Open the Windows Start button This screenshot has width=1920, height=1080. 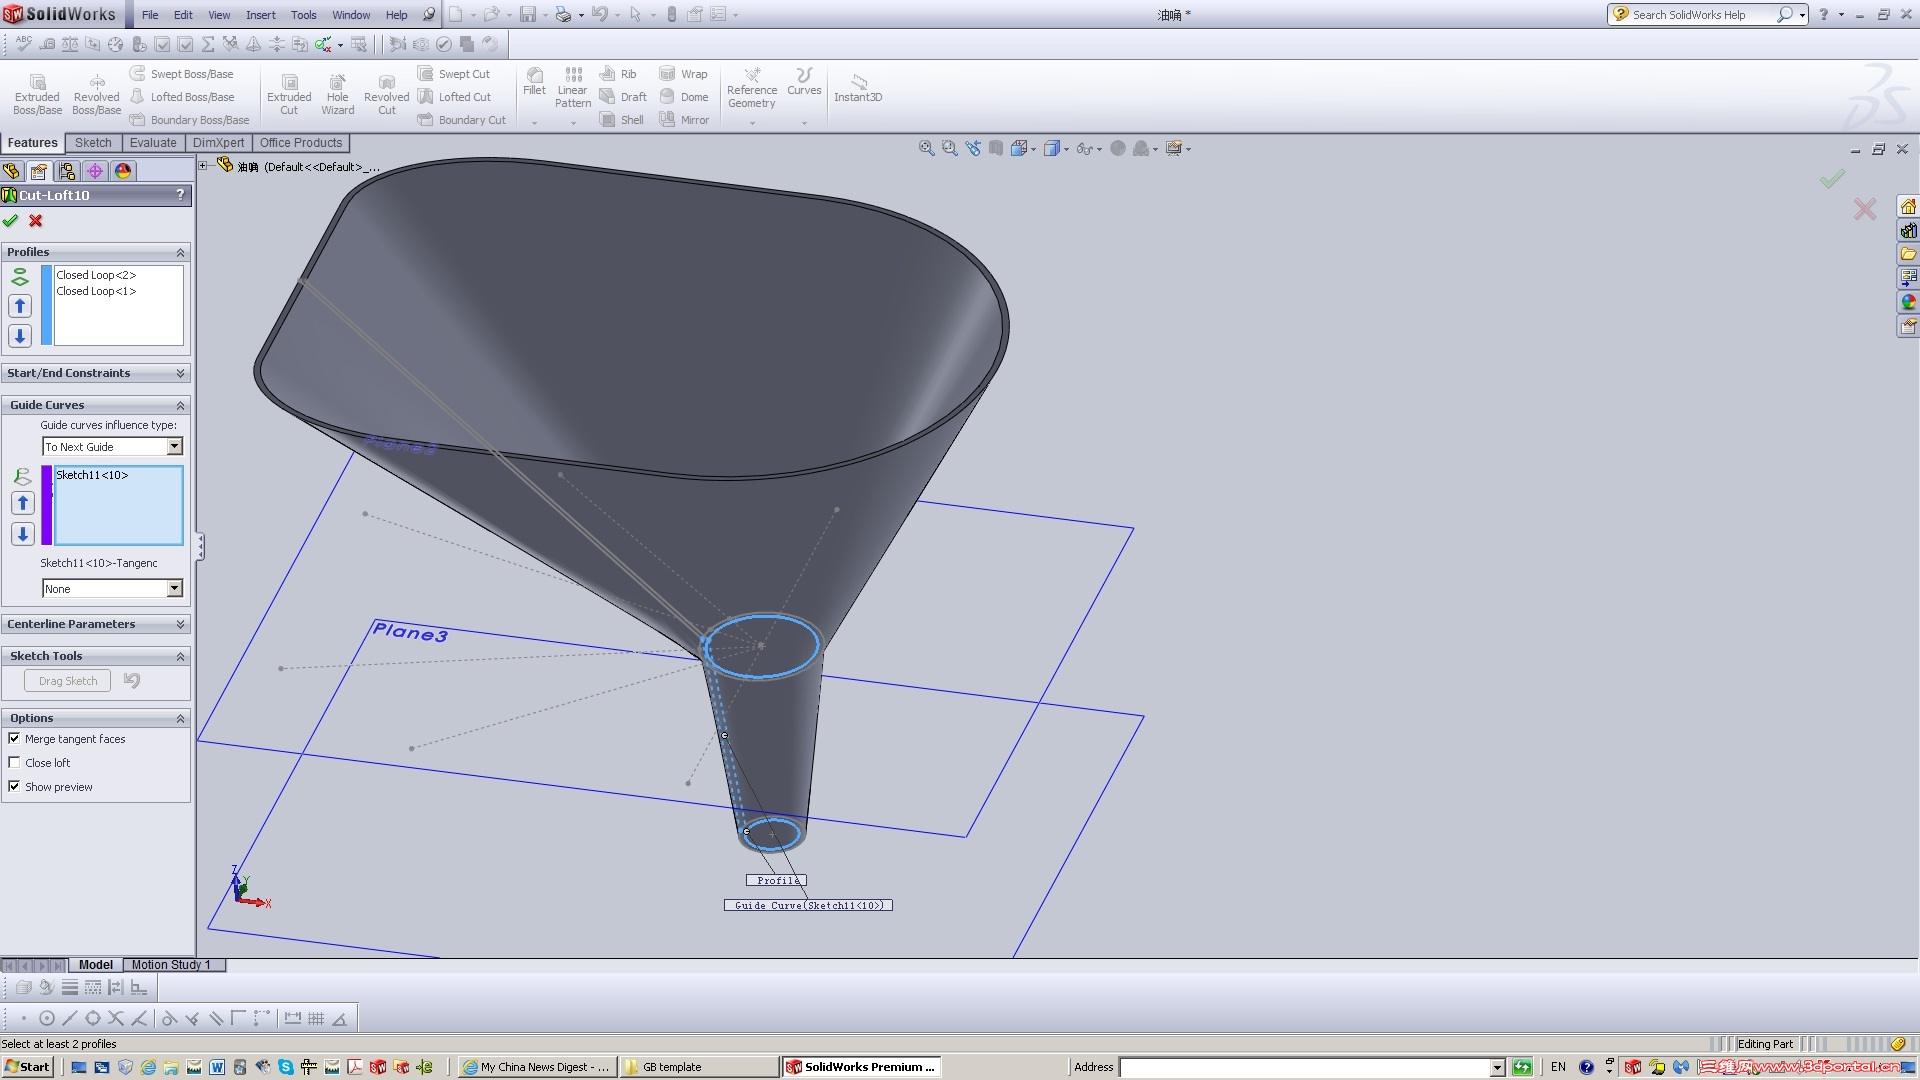coord(27,1067)
